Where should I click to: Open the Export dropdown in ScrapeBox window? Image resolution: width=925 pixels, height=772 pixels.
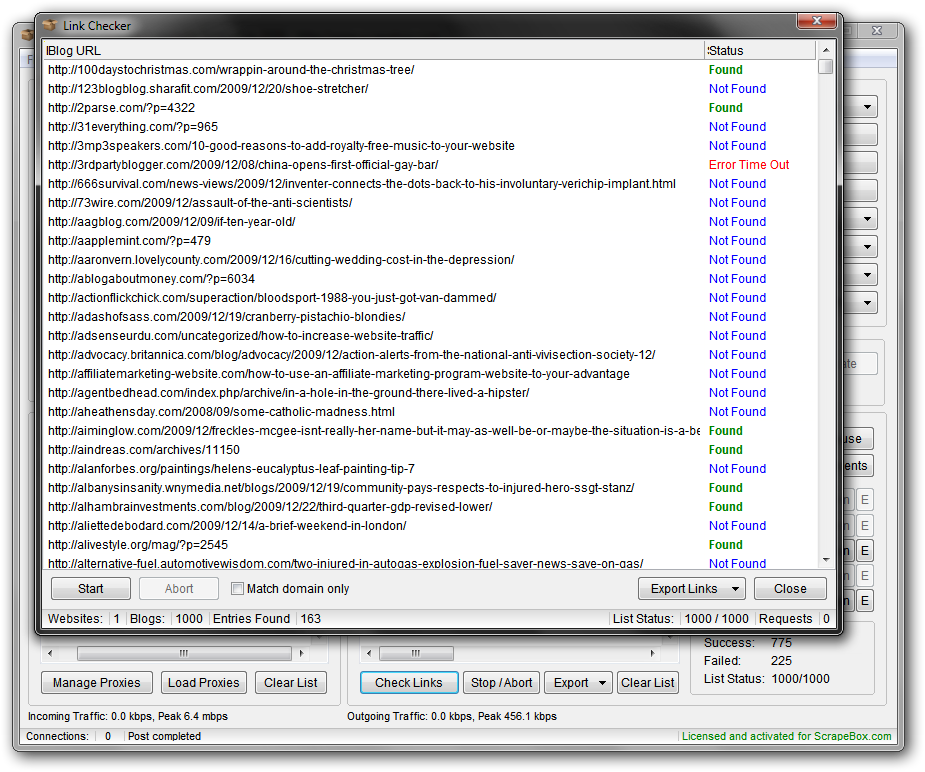[x=579, y=682]
